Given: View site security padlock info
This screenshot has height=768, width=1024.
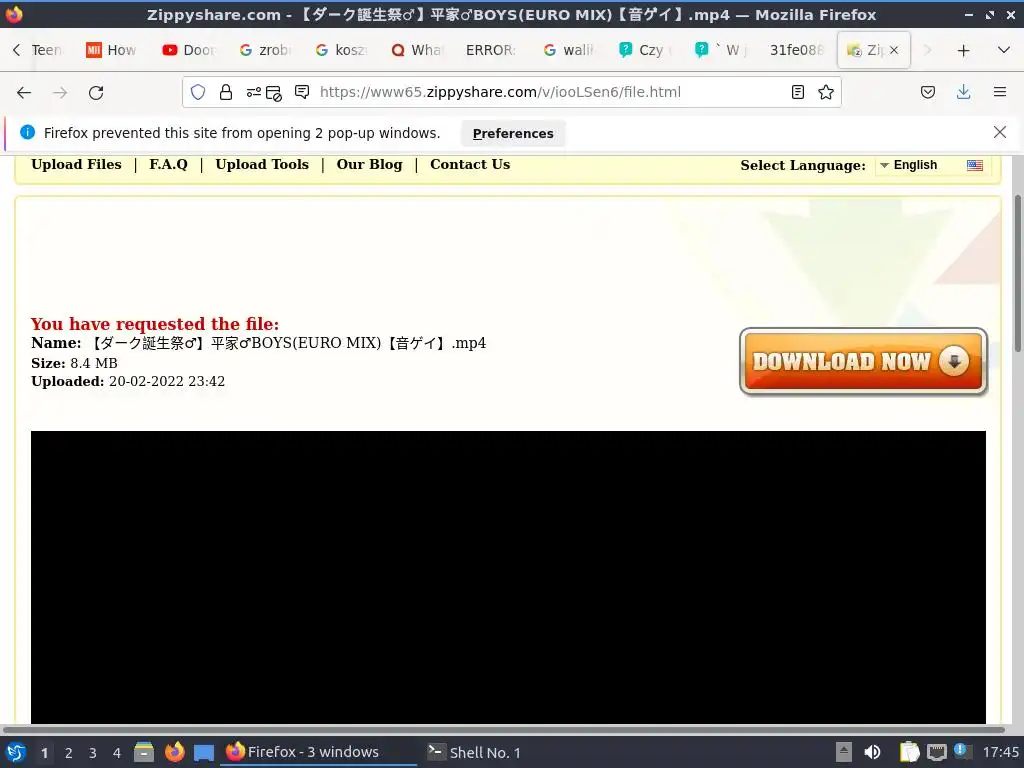Looking at the screenshot, I should [226, 92].
